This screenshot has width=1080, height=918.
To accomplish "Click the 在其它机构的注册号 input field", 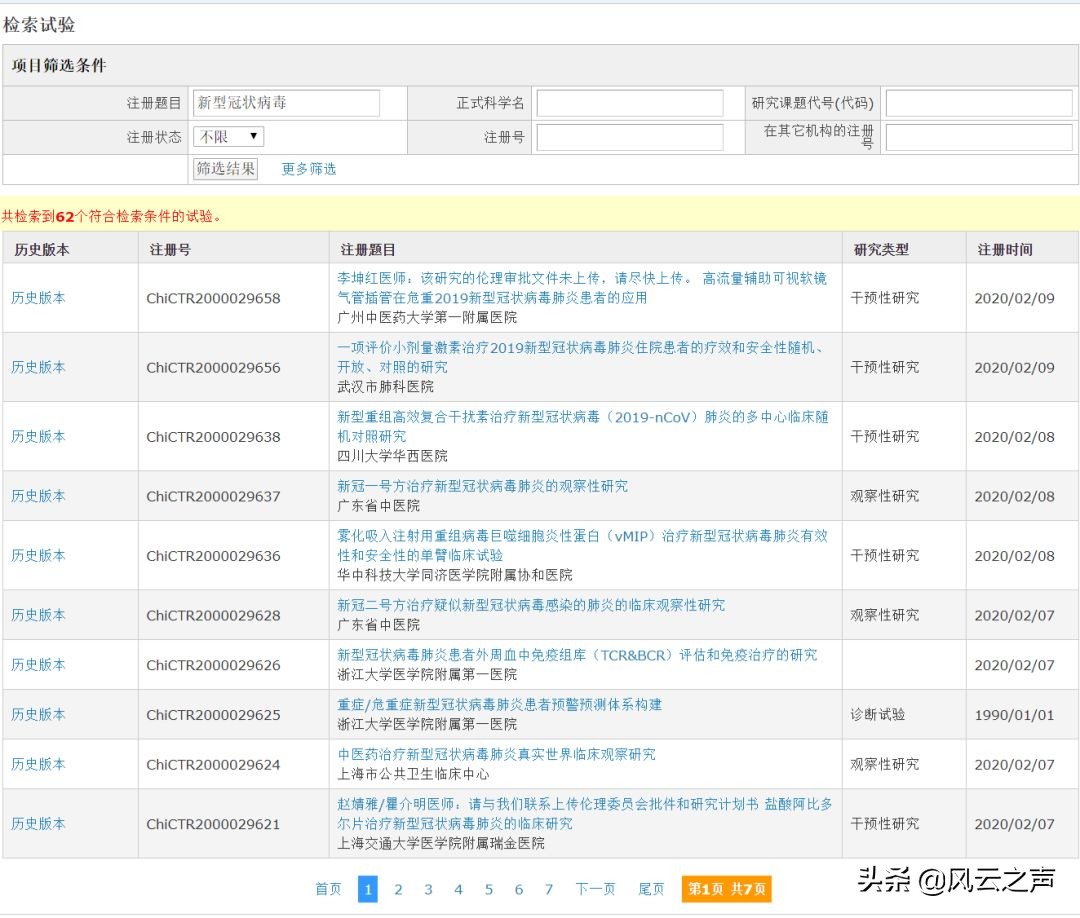I will point(977,139).
